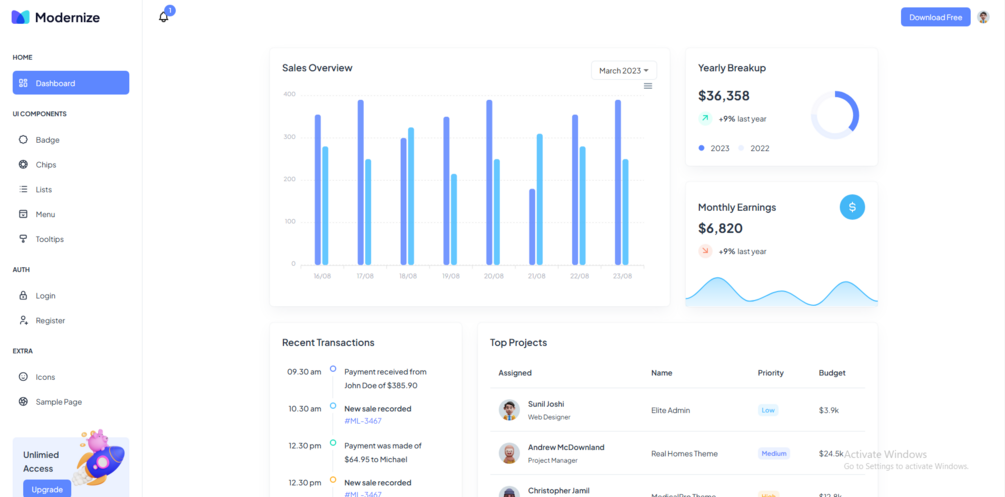Click the Priority column header

pyautogui.click(x=770, y=373)
